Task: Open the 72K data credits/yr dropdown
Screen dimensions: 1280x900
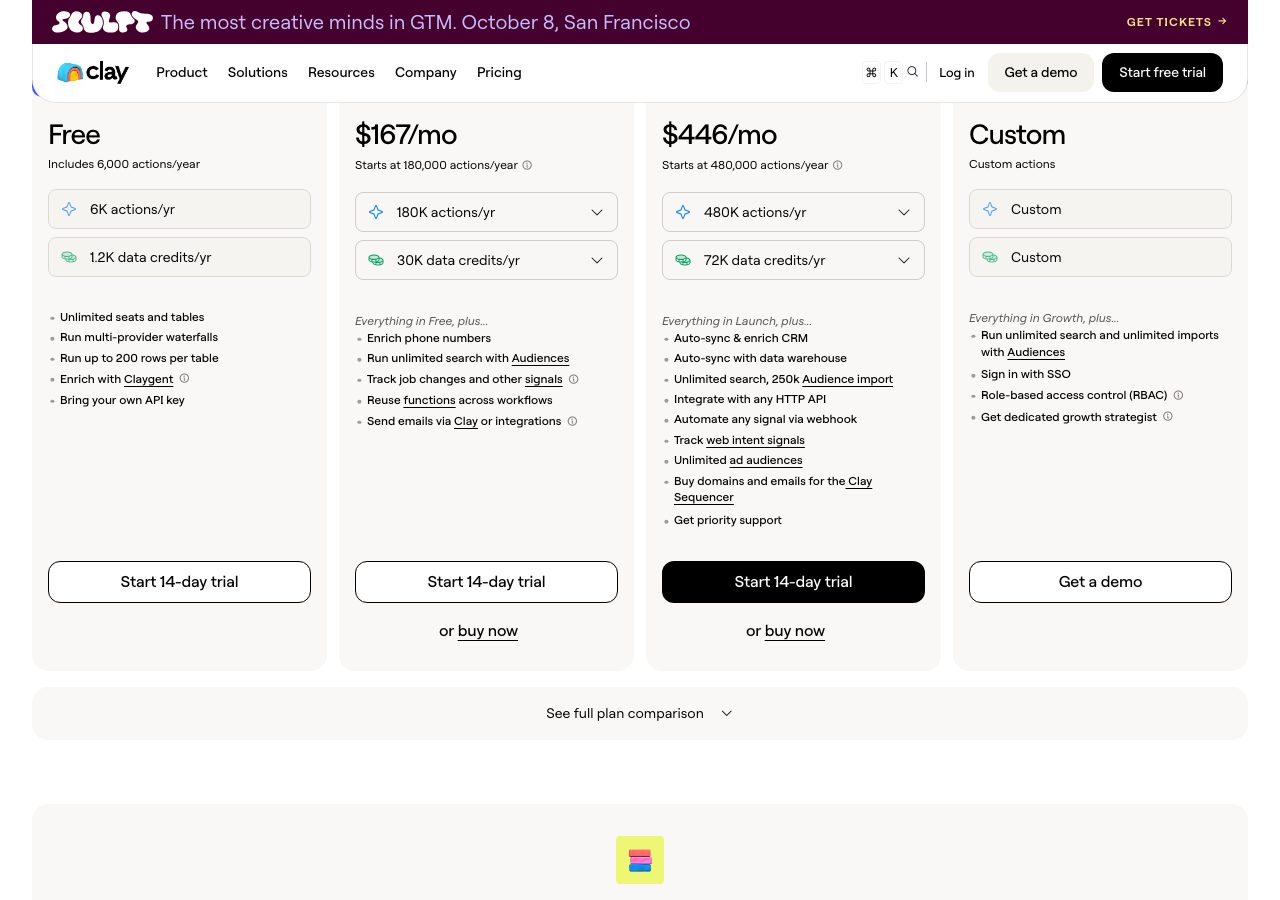Action: click(x=793, y=260)
